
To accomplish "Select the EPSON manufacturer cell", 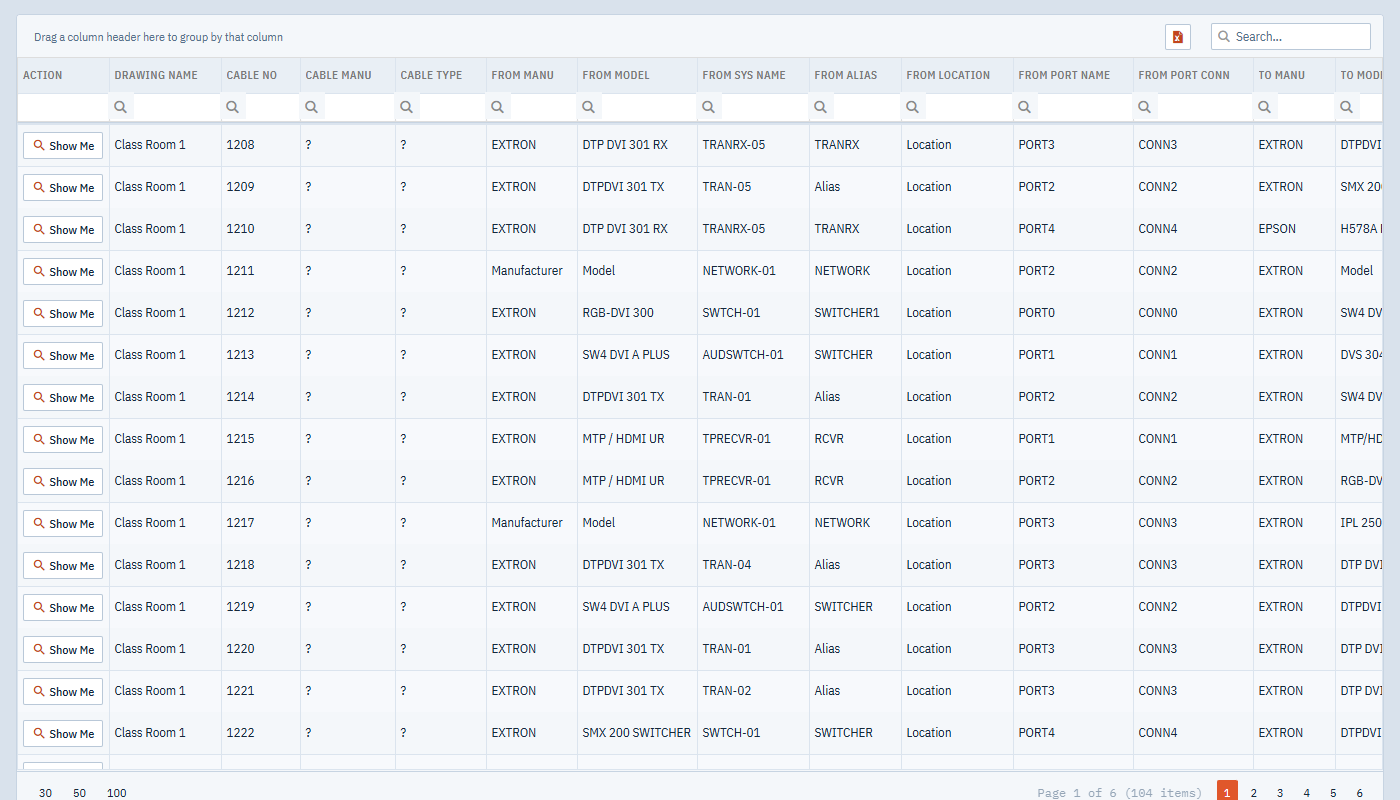I will [x=1294, y=229].
